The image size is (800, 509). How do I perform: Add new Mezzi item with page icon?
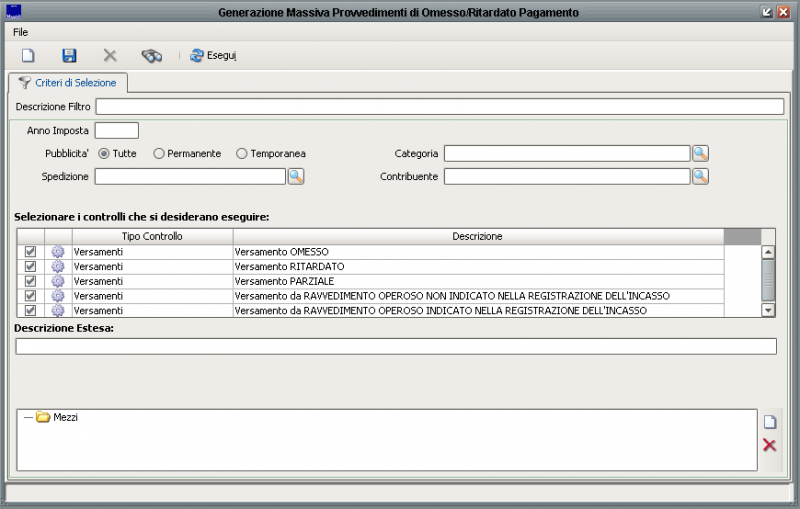[769, 422]
